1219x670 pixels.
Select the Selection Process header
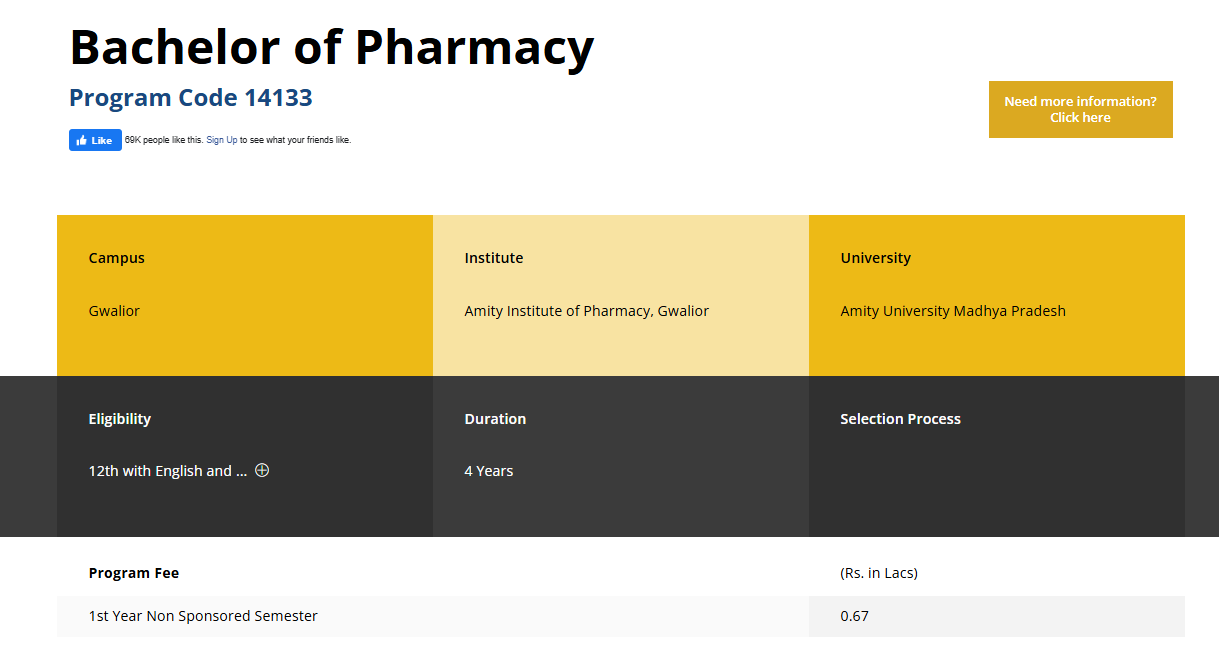(898, 419)
